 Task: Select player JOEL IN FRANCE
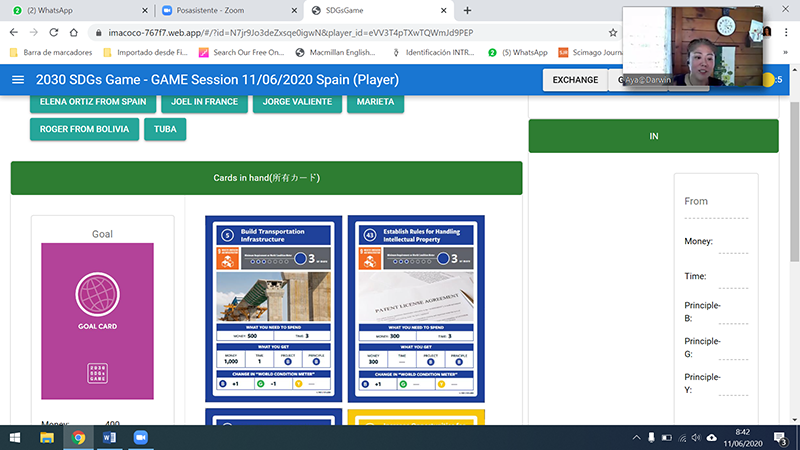tap(204, 102)
